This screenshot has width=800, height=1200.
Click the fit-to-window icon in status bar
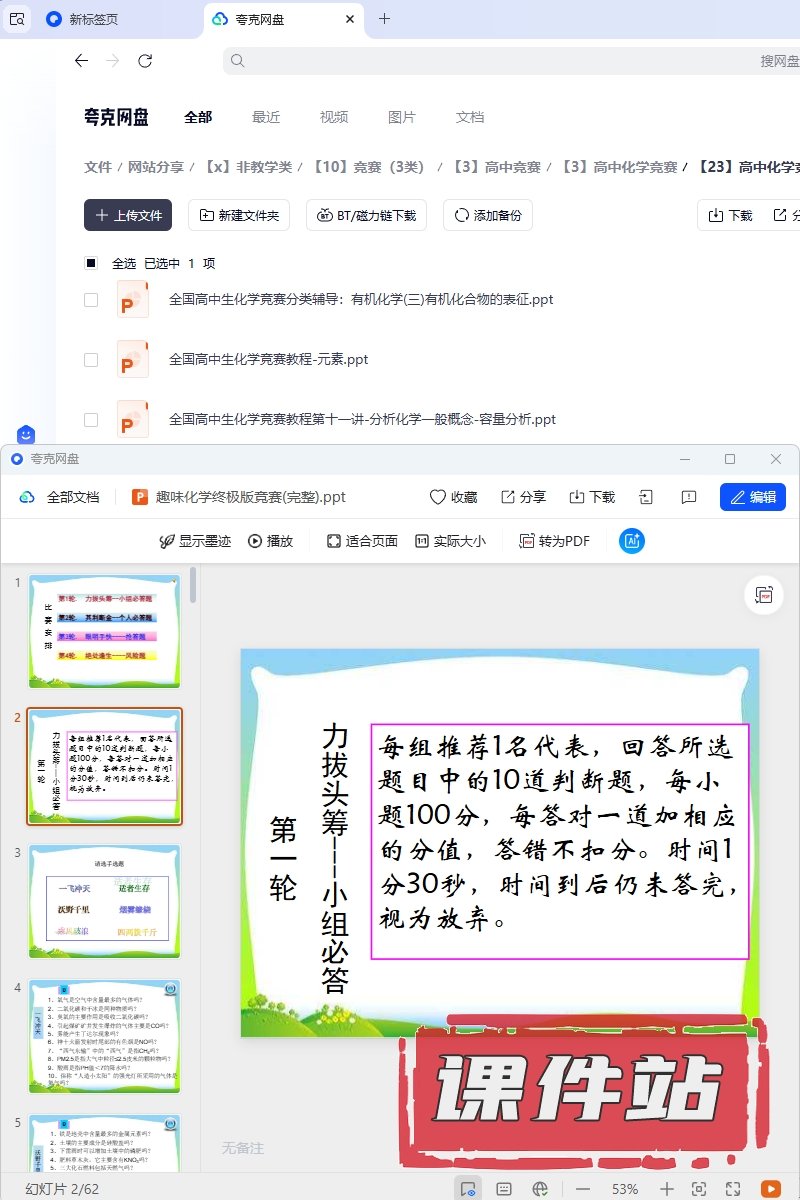pyautogui.click(x=699, y=1189)
